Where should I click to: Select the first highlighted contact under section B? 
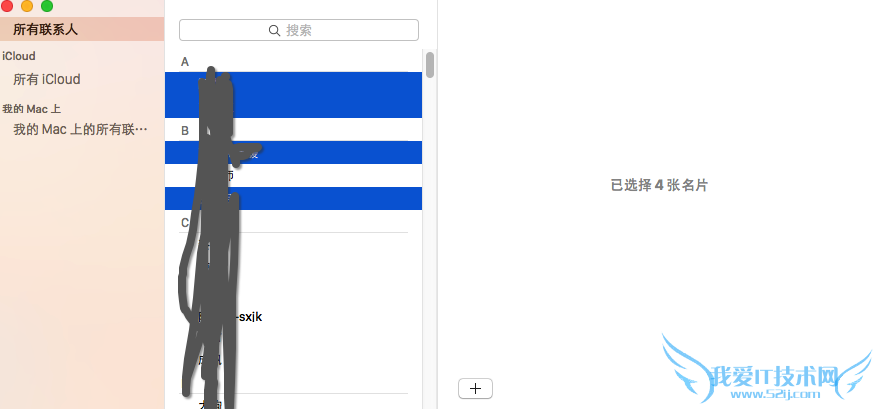[x=293, y=152]
